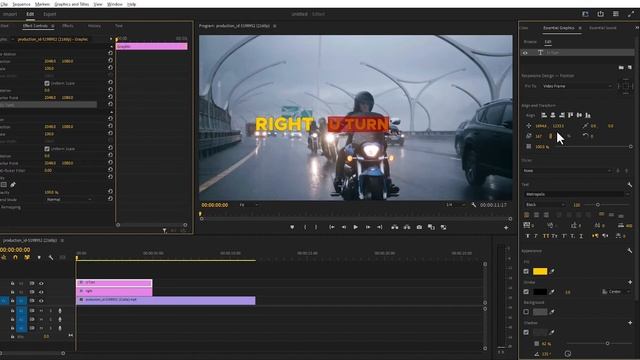Open the playback resolution 1/4 dropdown
Image resolution: width=640 pixels, height=360 pixels.
coord(455,205)
